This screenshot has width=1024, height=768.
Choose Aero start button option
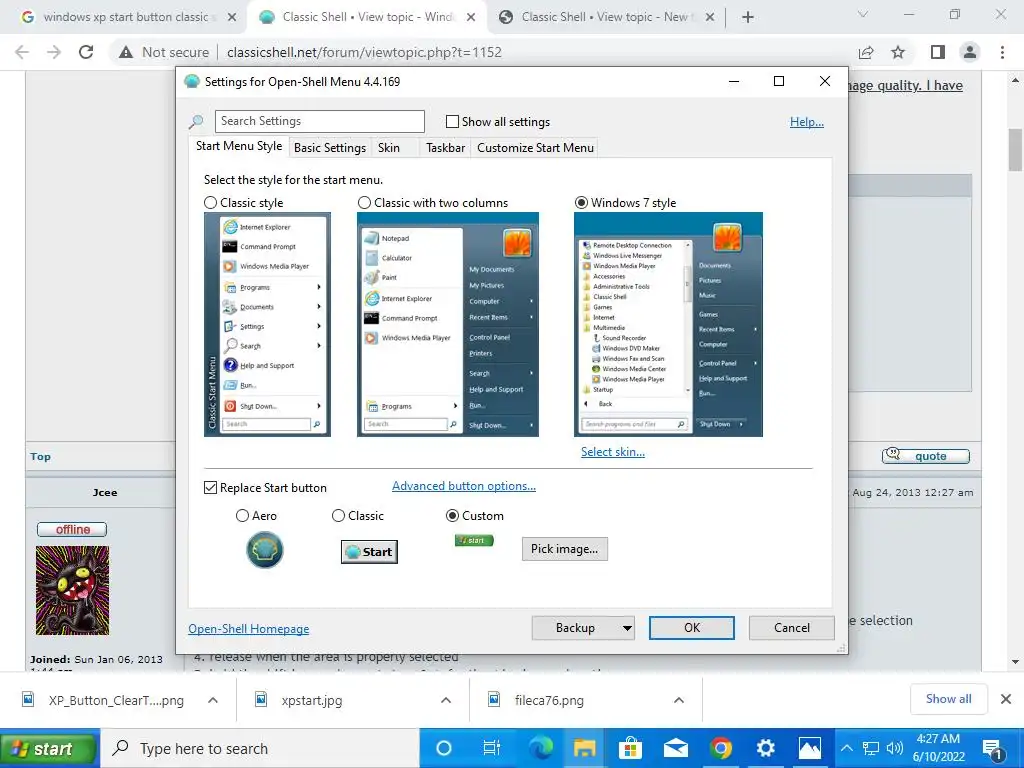click(242, 516)
